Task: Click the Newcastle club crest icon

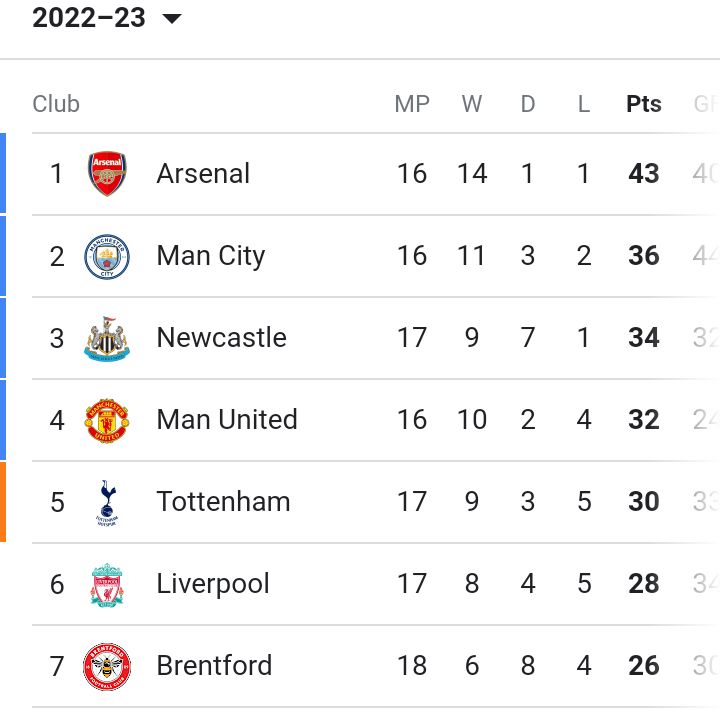Action: pos(107,338)
